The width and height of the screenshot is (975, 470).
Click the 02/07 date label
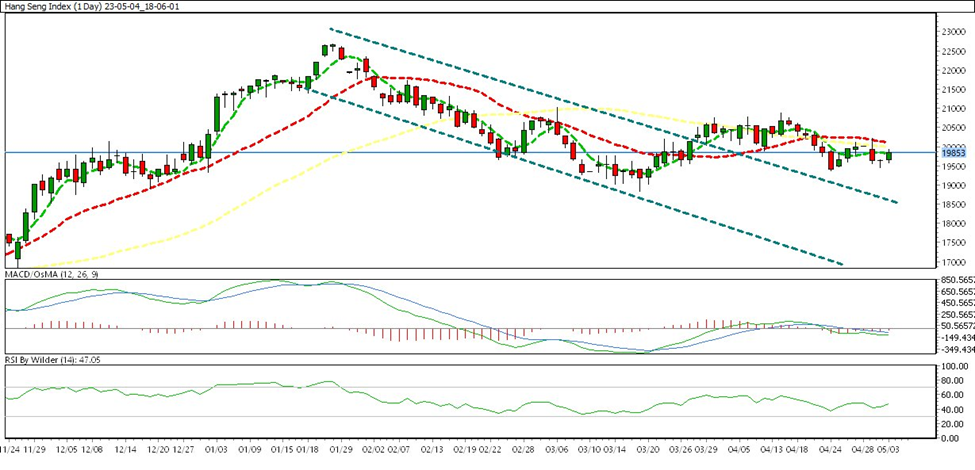tap(400, 448)
